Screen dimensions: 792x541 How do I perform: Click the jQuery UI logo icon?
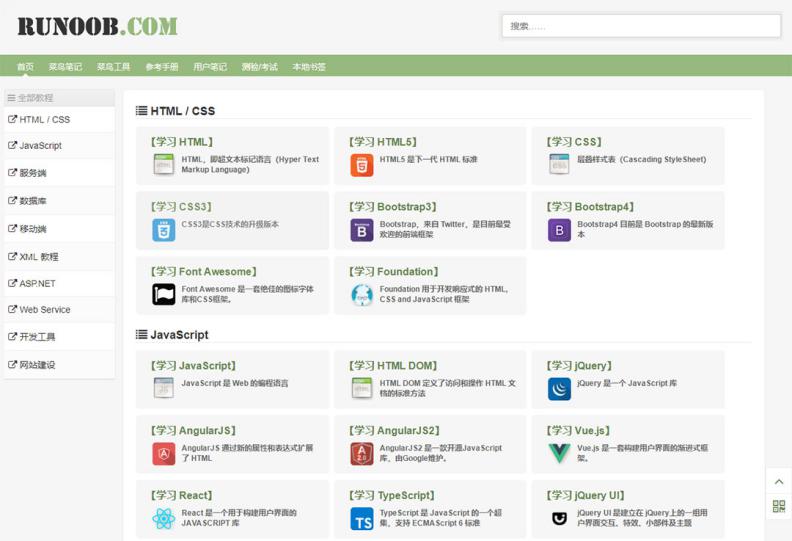click(x=559, y=518)
